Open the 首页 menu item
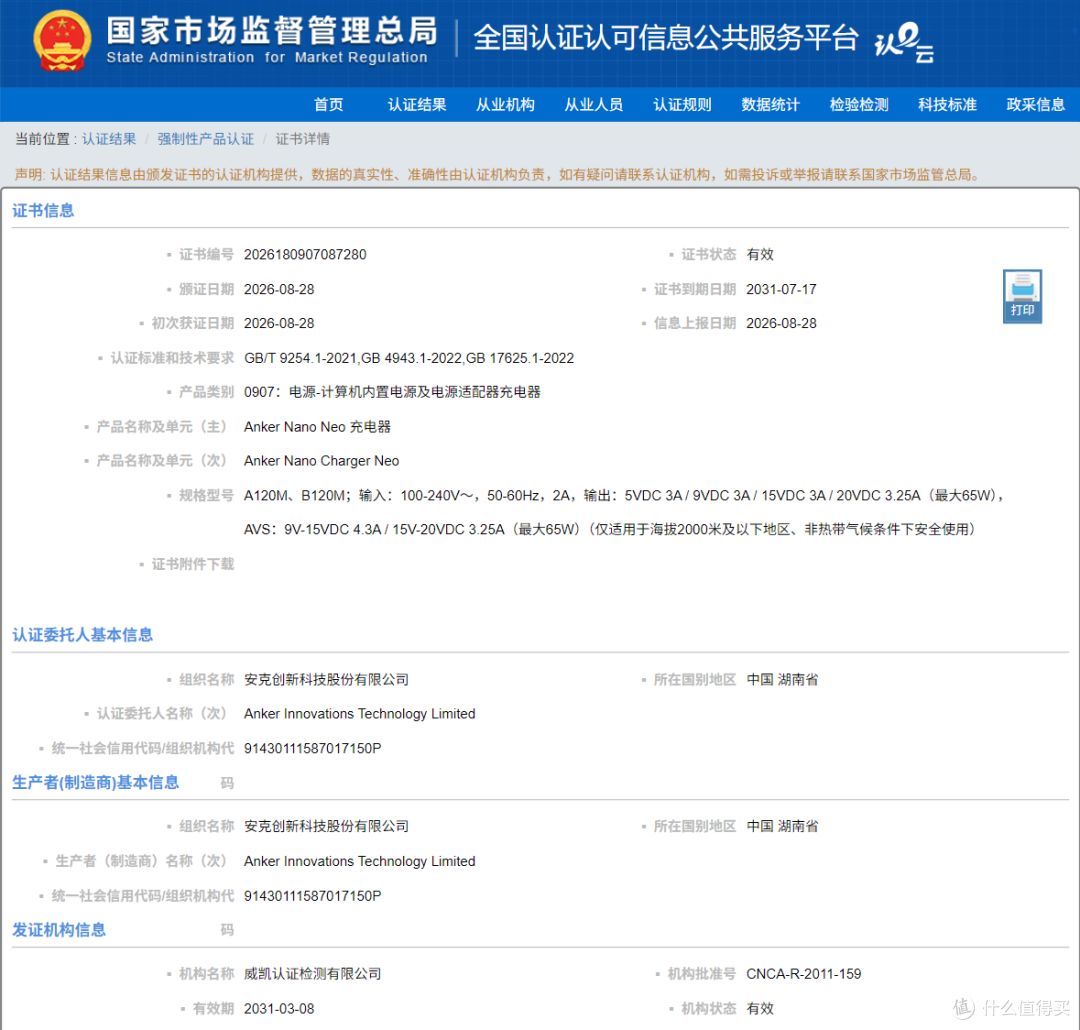The image size is (1080, 1030). point(329,105)
